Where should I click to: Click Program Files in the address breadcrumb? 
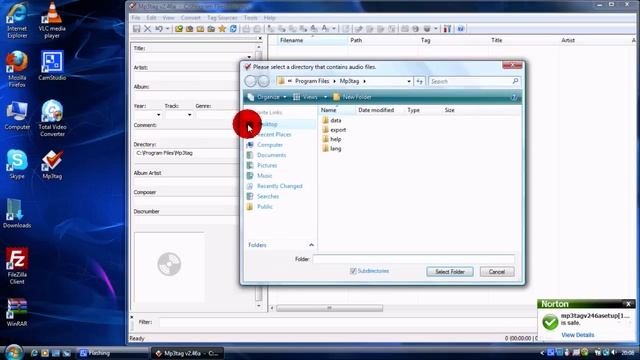click(x=312, y=81)
